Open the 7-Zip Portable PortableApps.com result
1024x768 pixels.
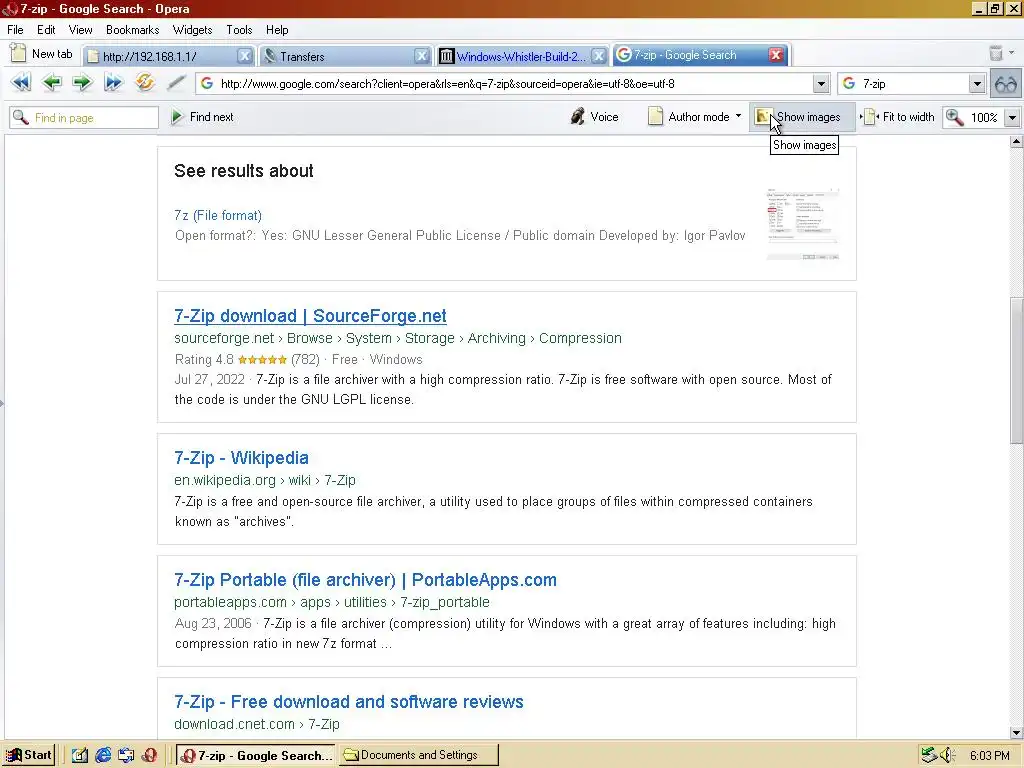coord(365,580)
